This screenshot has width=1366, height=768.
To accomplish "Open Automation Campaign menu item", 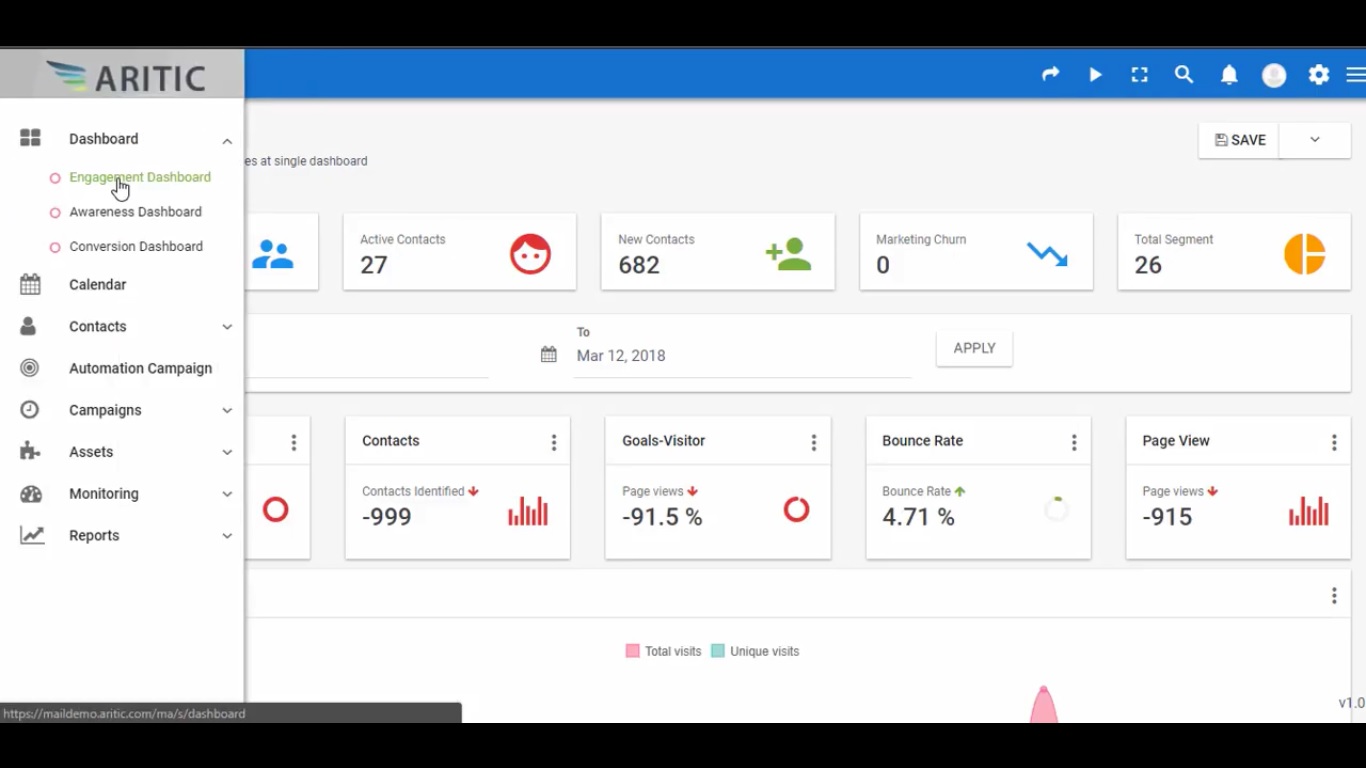I will (x=140, y=369).
